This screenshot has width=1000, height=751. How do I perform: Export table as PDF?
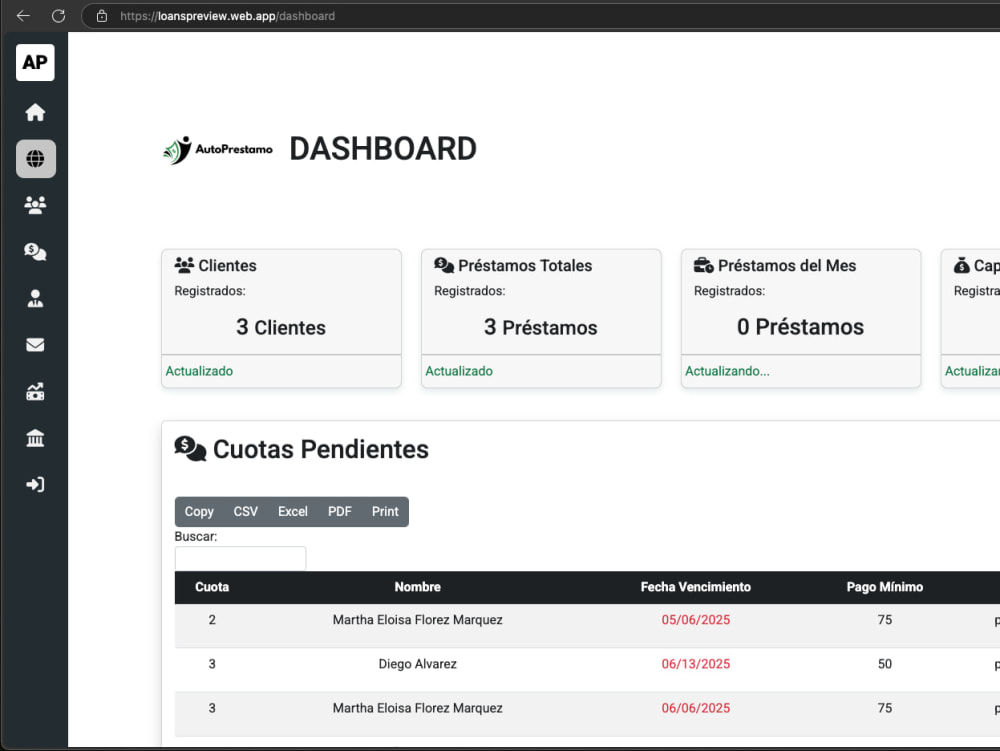[x=339, y=511]
